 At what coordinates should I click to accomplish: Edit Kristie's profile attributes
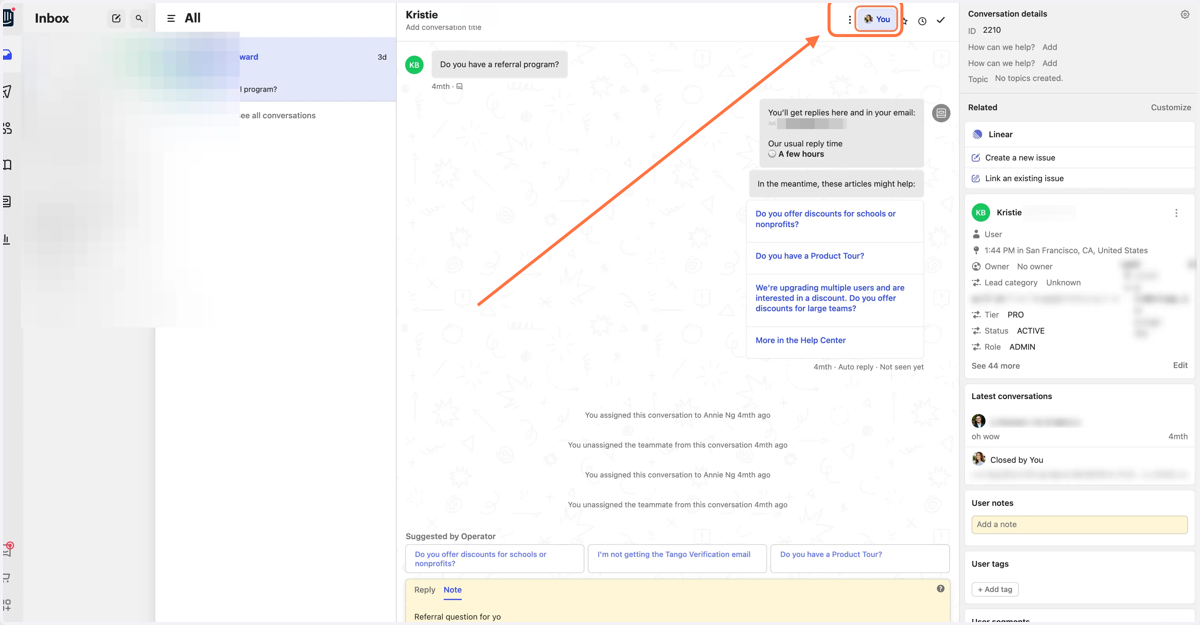click(x=1180, y=366)
